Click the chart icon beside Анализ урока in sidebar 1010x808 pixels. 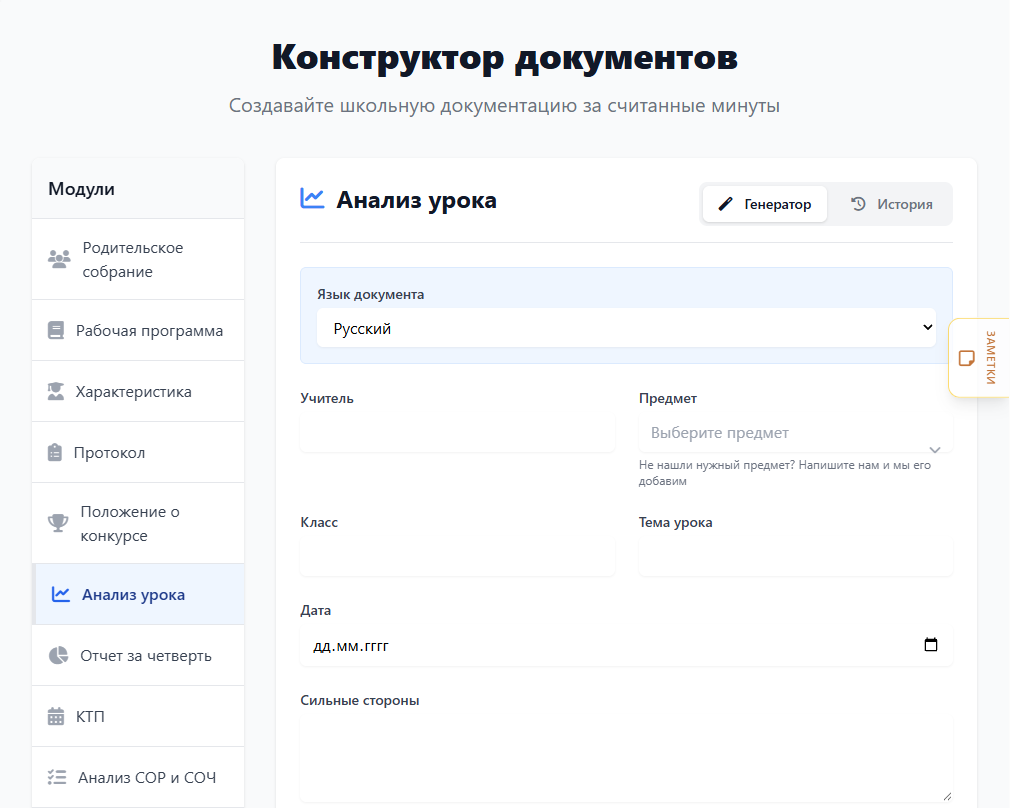[61, 594]
